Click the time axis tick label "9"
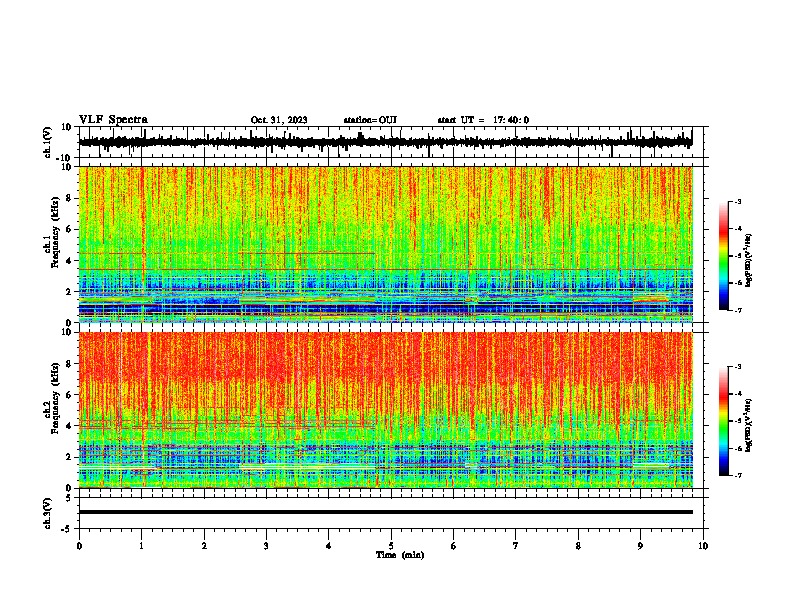792x612 pixels. [x=640, y=546]
